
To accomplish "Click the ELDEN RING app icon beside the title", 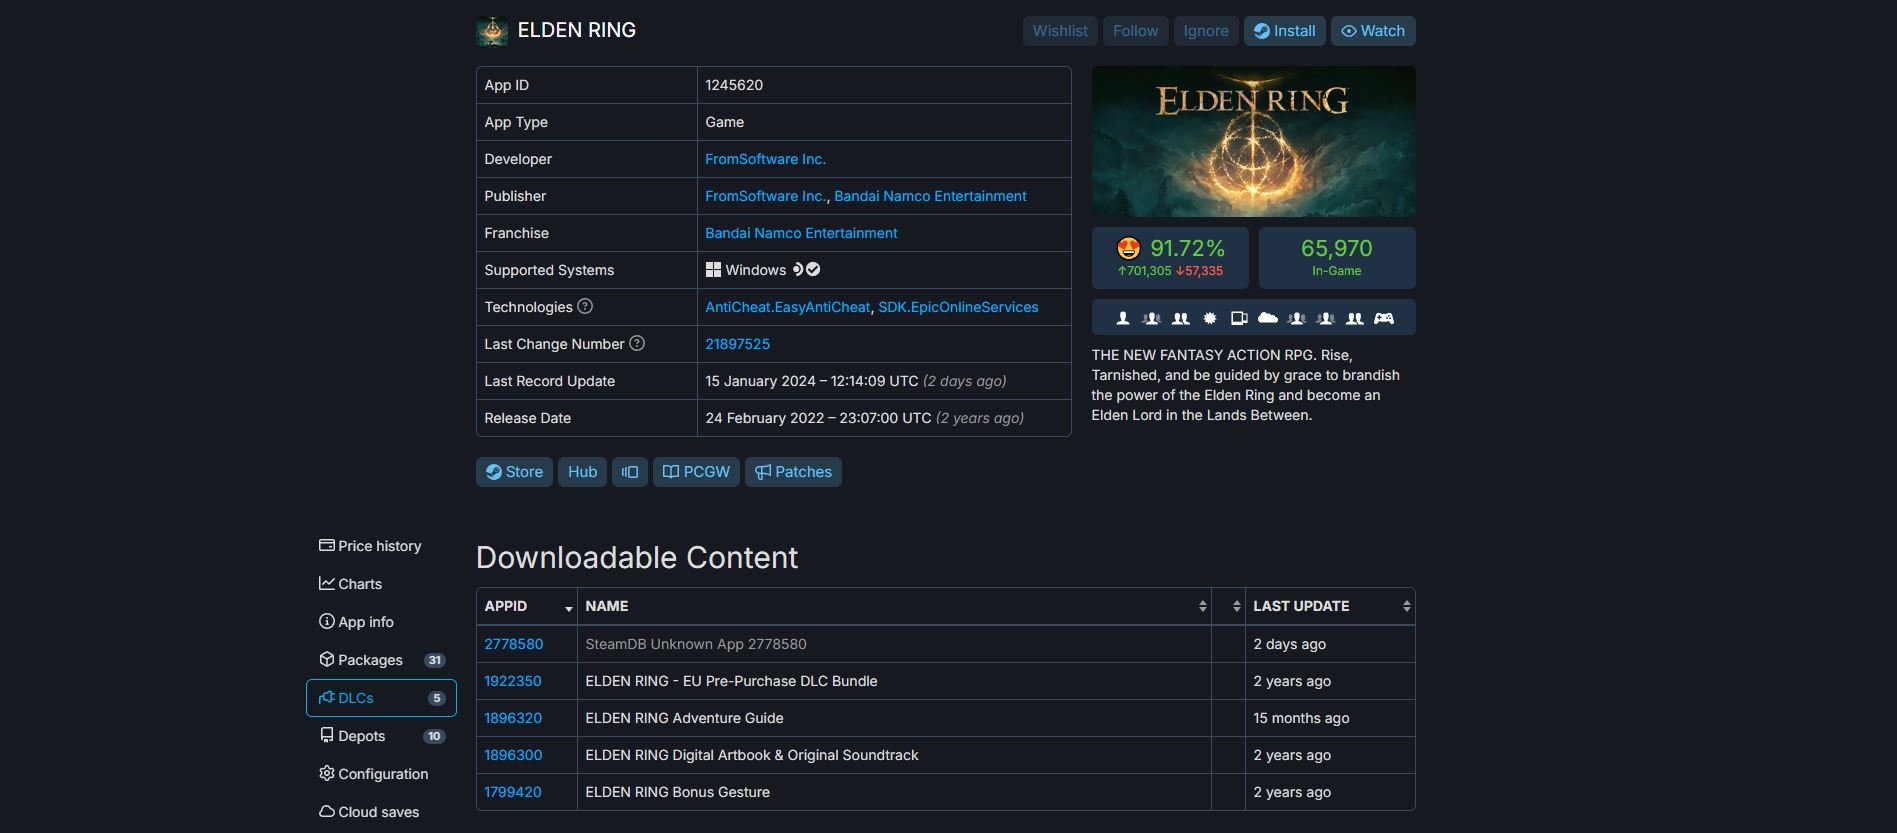I will (x=492, y=31).
